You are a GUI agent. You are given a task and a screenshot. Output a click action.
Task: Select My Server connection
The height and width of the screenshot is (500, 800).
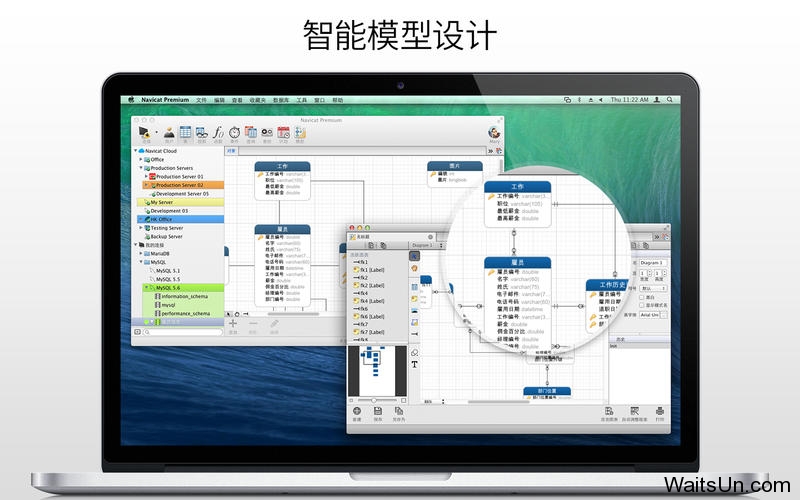[180, 203]
